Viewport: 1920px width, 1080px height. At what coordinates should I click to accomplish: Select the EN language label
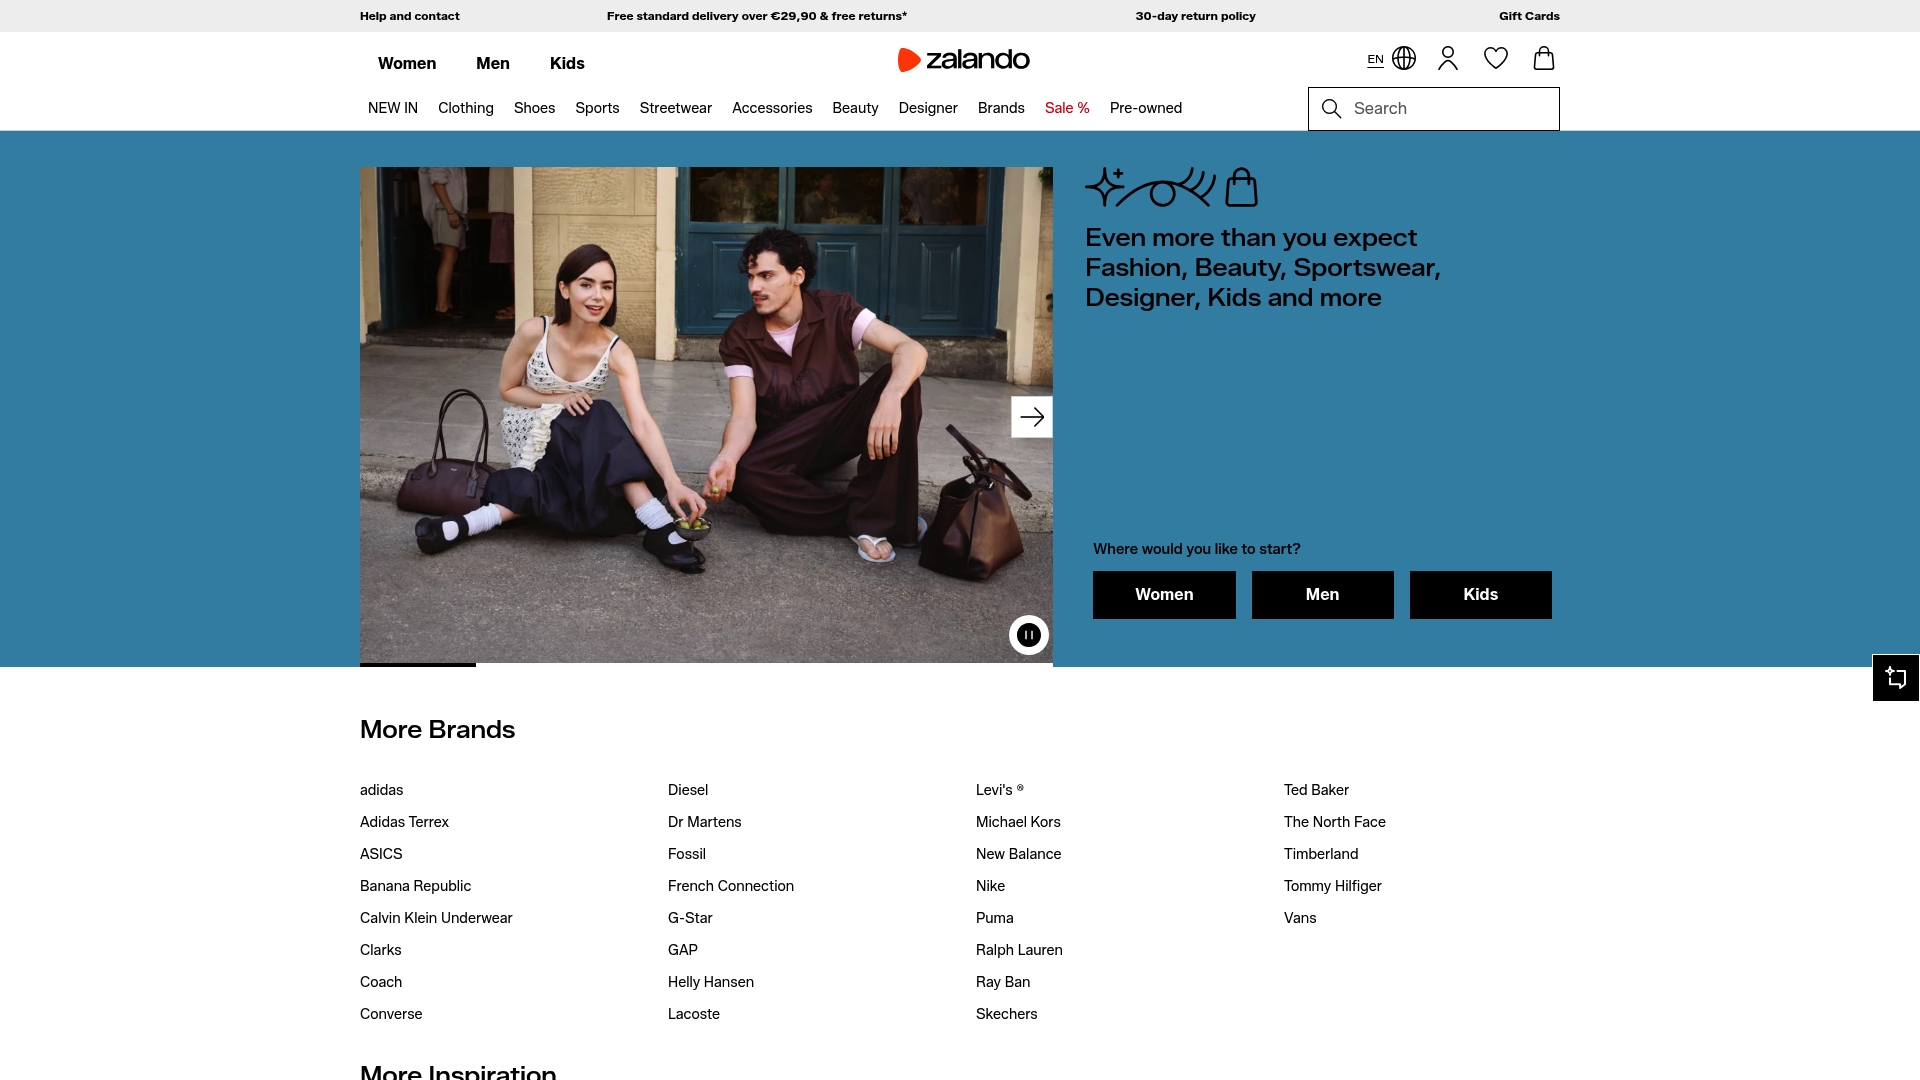pyautogui.click(x=1374, y=59)
